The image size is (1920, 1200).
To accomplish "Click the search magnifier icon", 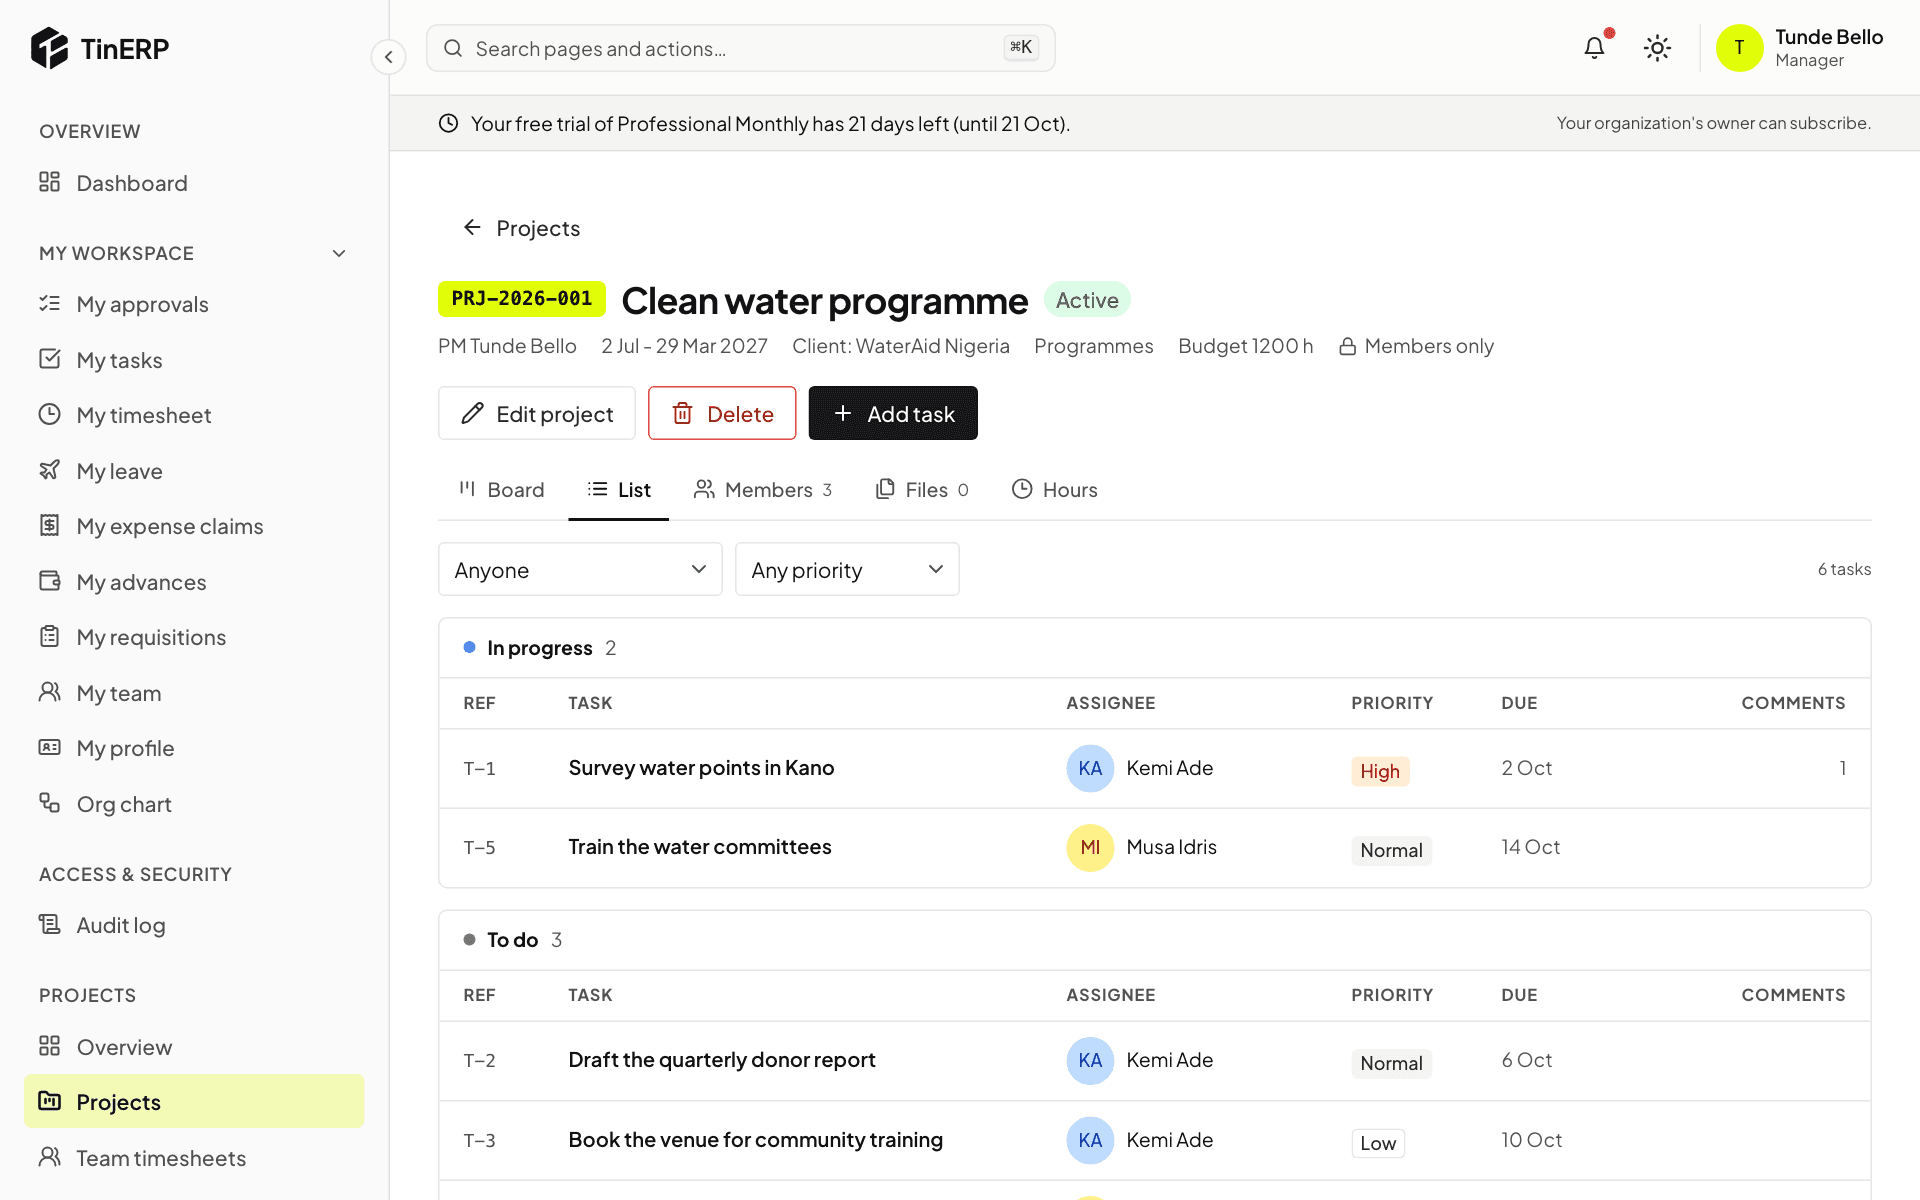I will click(453, 48).
